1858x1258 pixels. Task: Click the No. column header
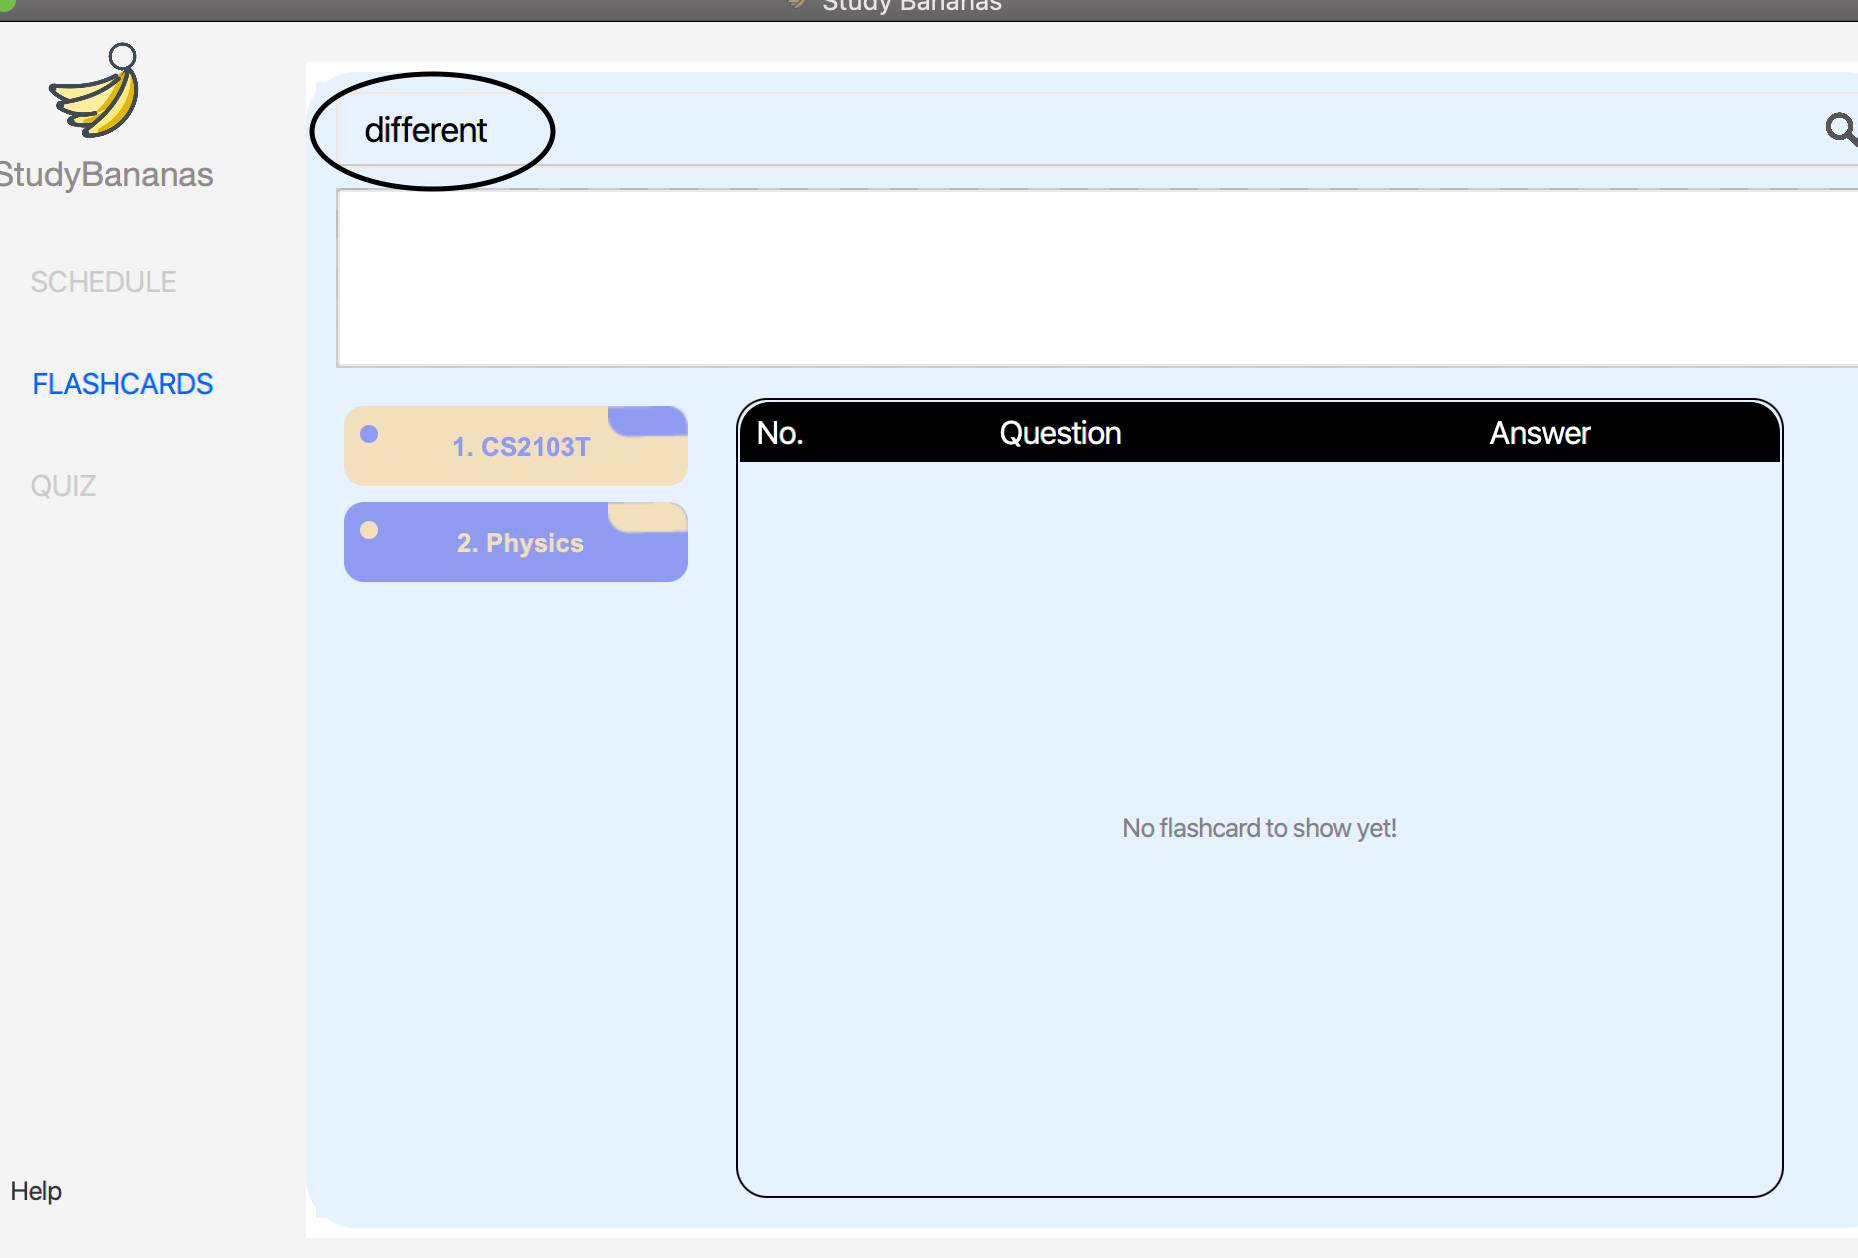780,433
